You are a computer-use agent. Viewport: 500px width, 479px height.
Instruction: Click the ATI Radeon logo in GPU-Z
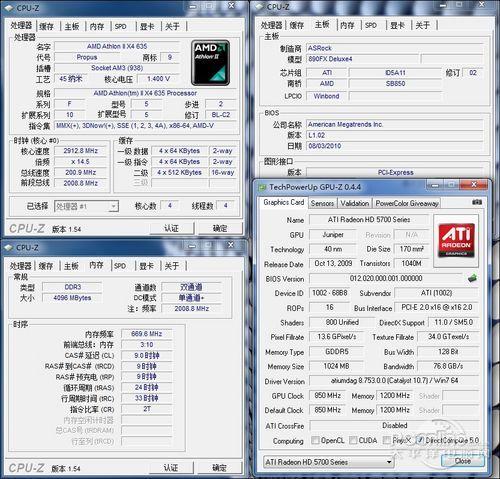click(x=456, y=240)
